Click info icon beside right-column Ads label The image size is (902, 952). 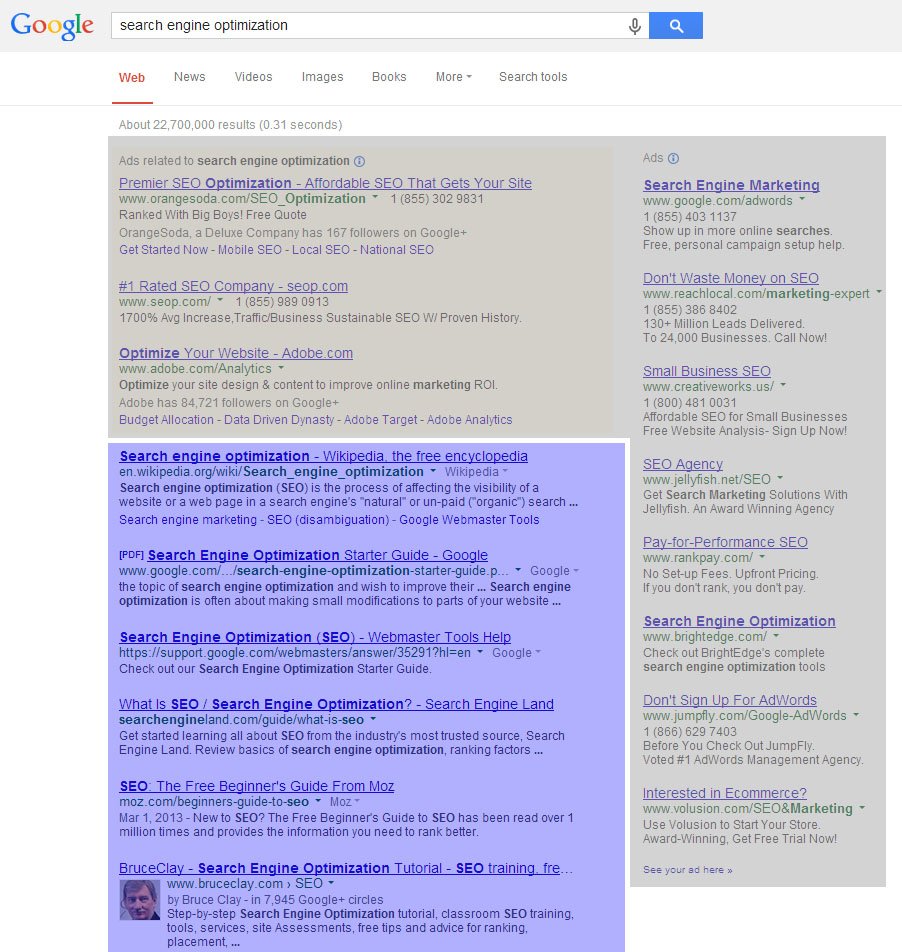pos(673,158)
